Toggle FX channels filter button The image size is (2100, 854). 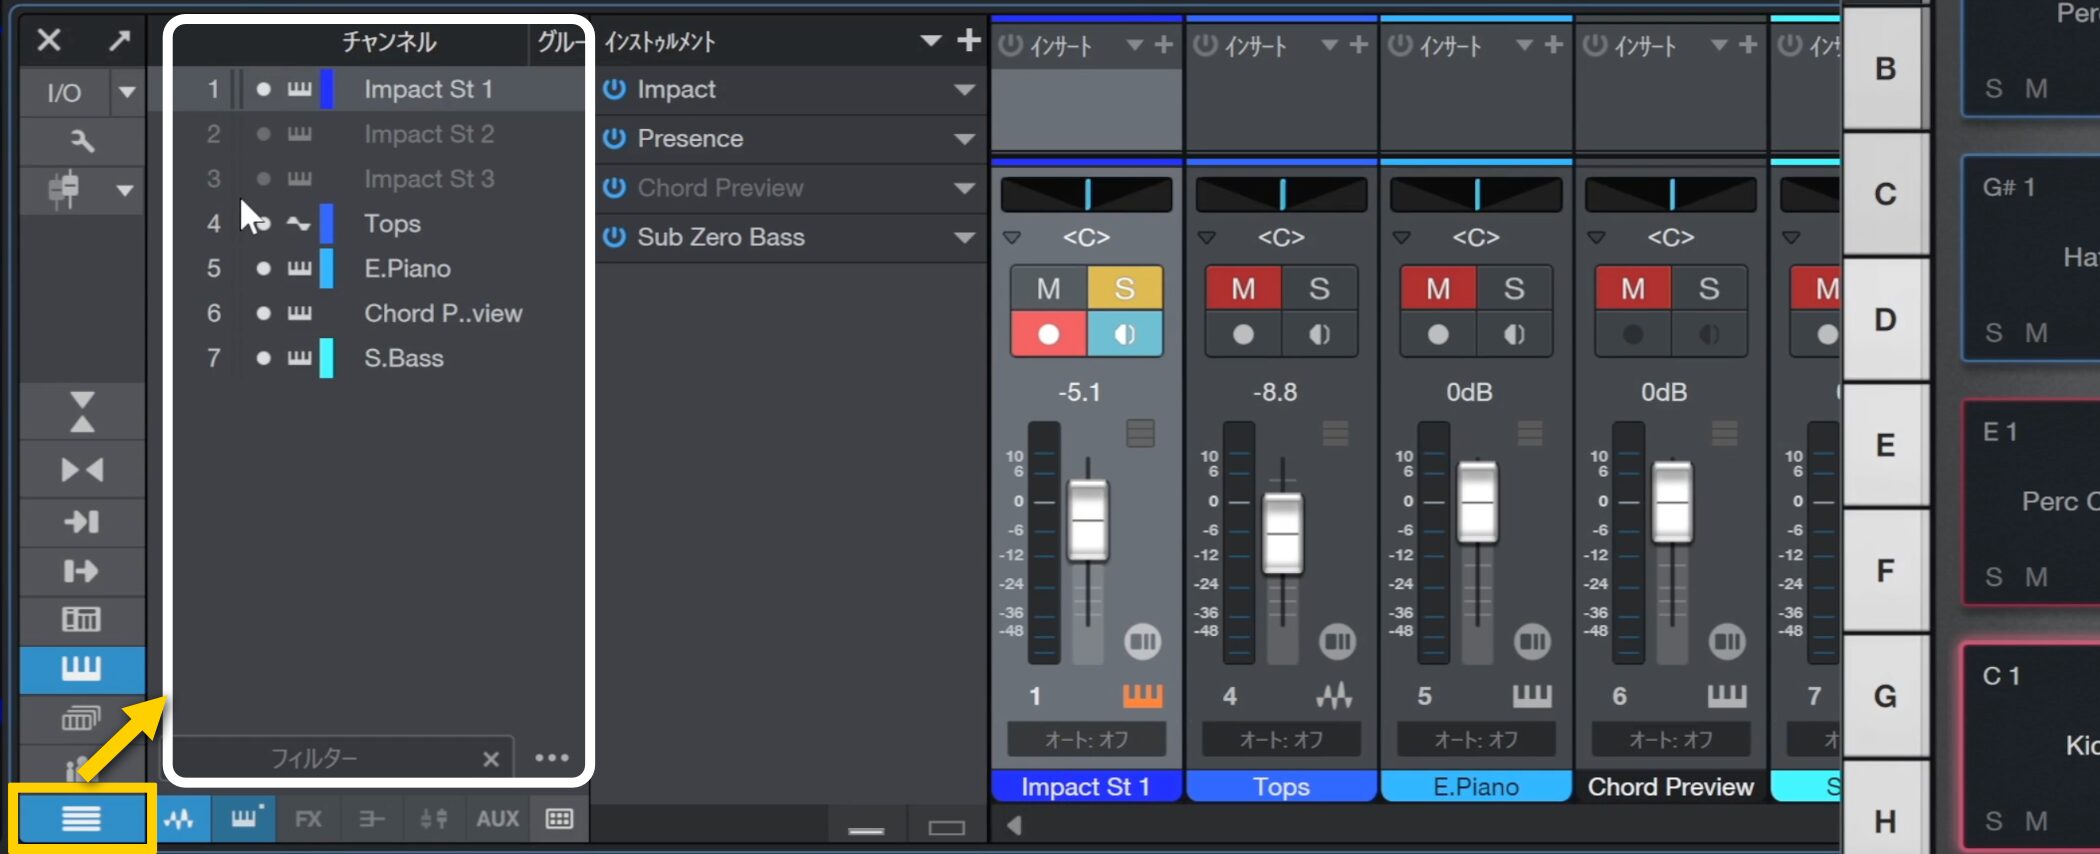(308, 819)
